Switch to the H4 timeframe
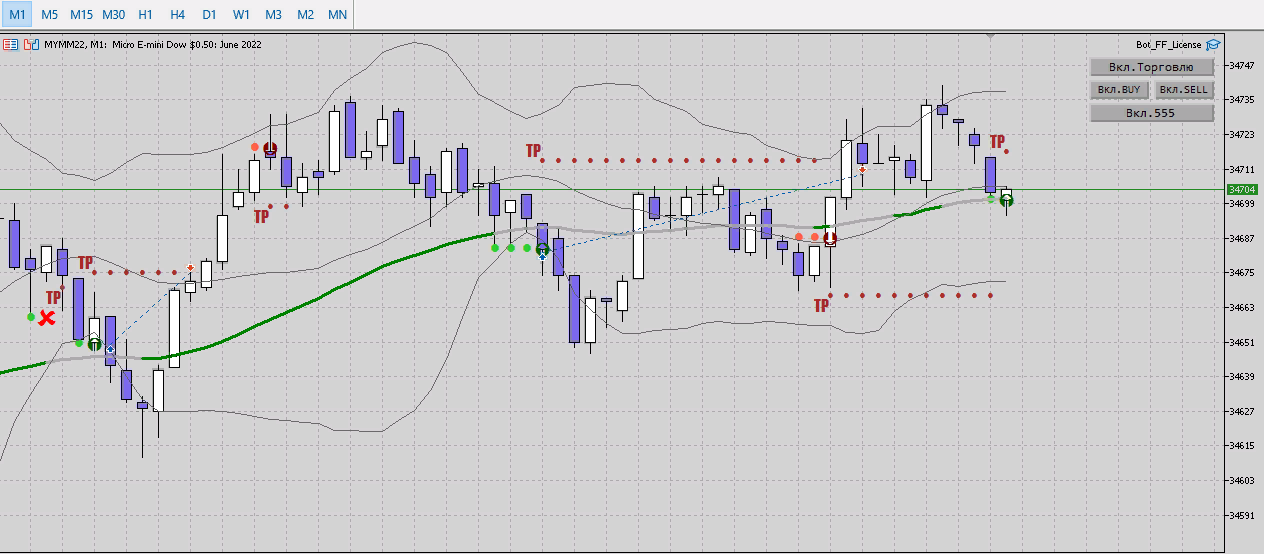 [177, 14]
